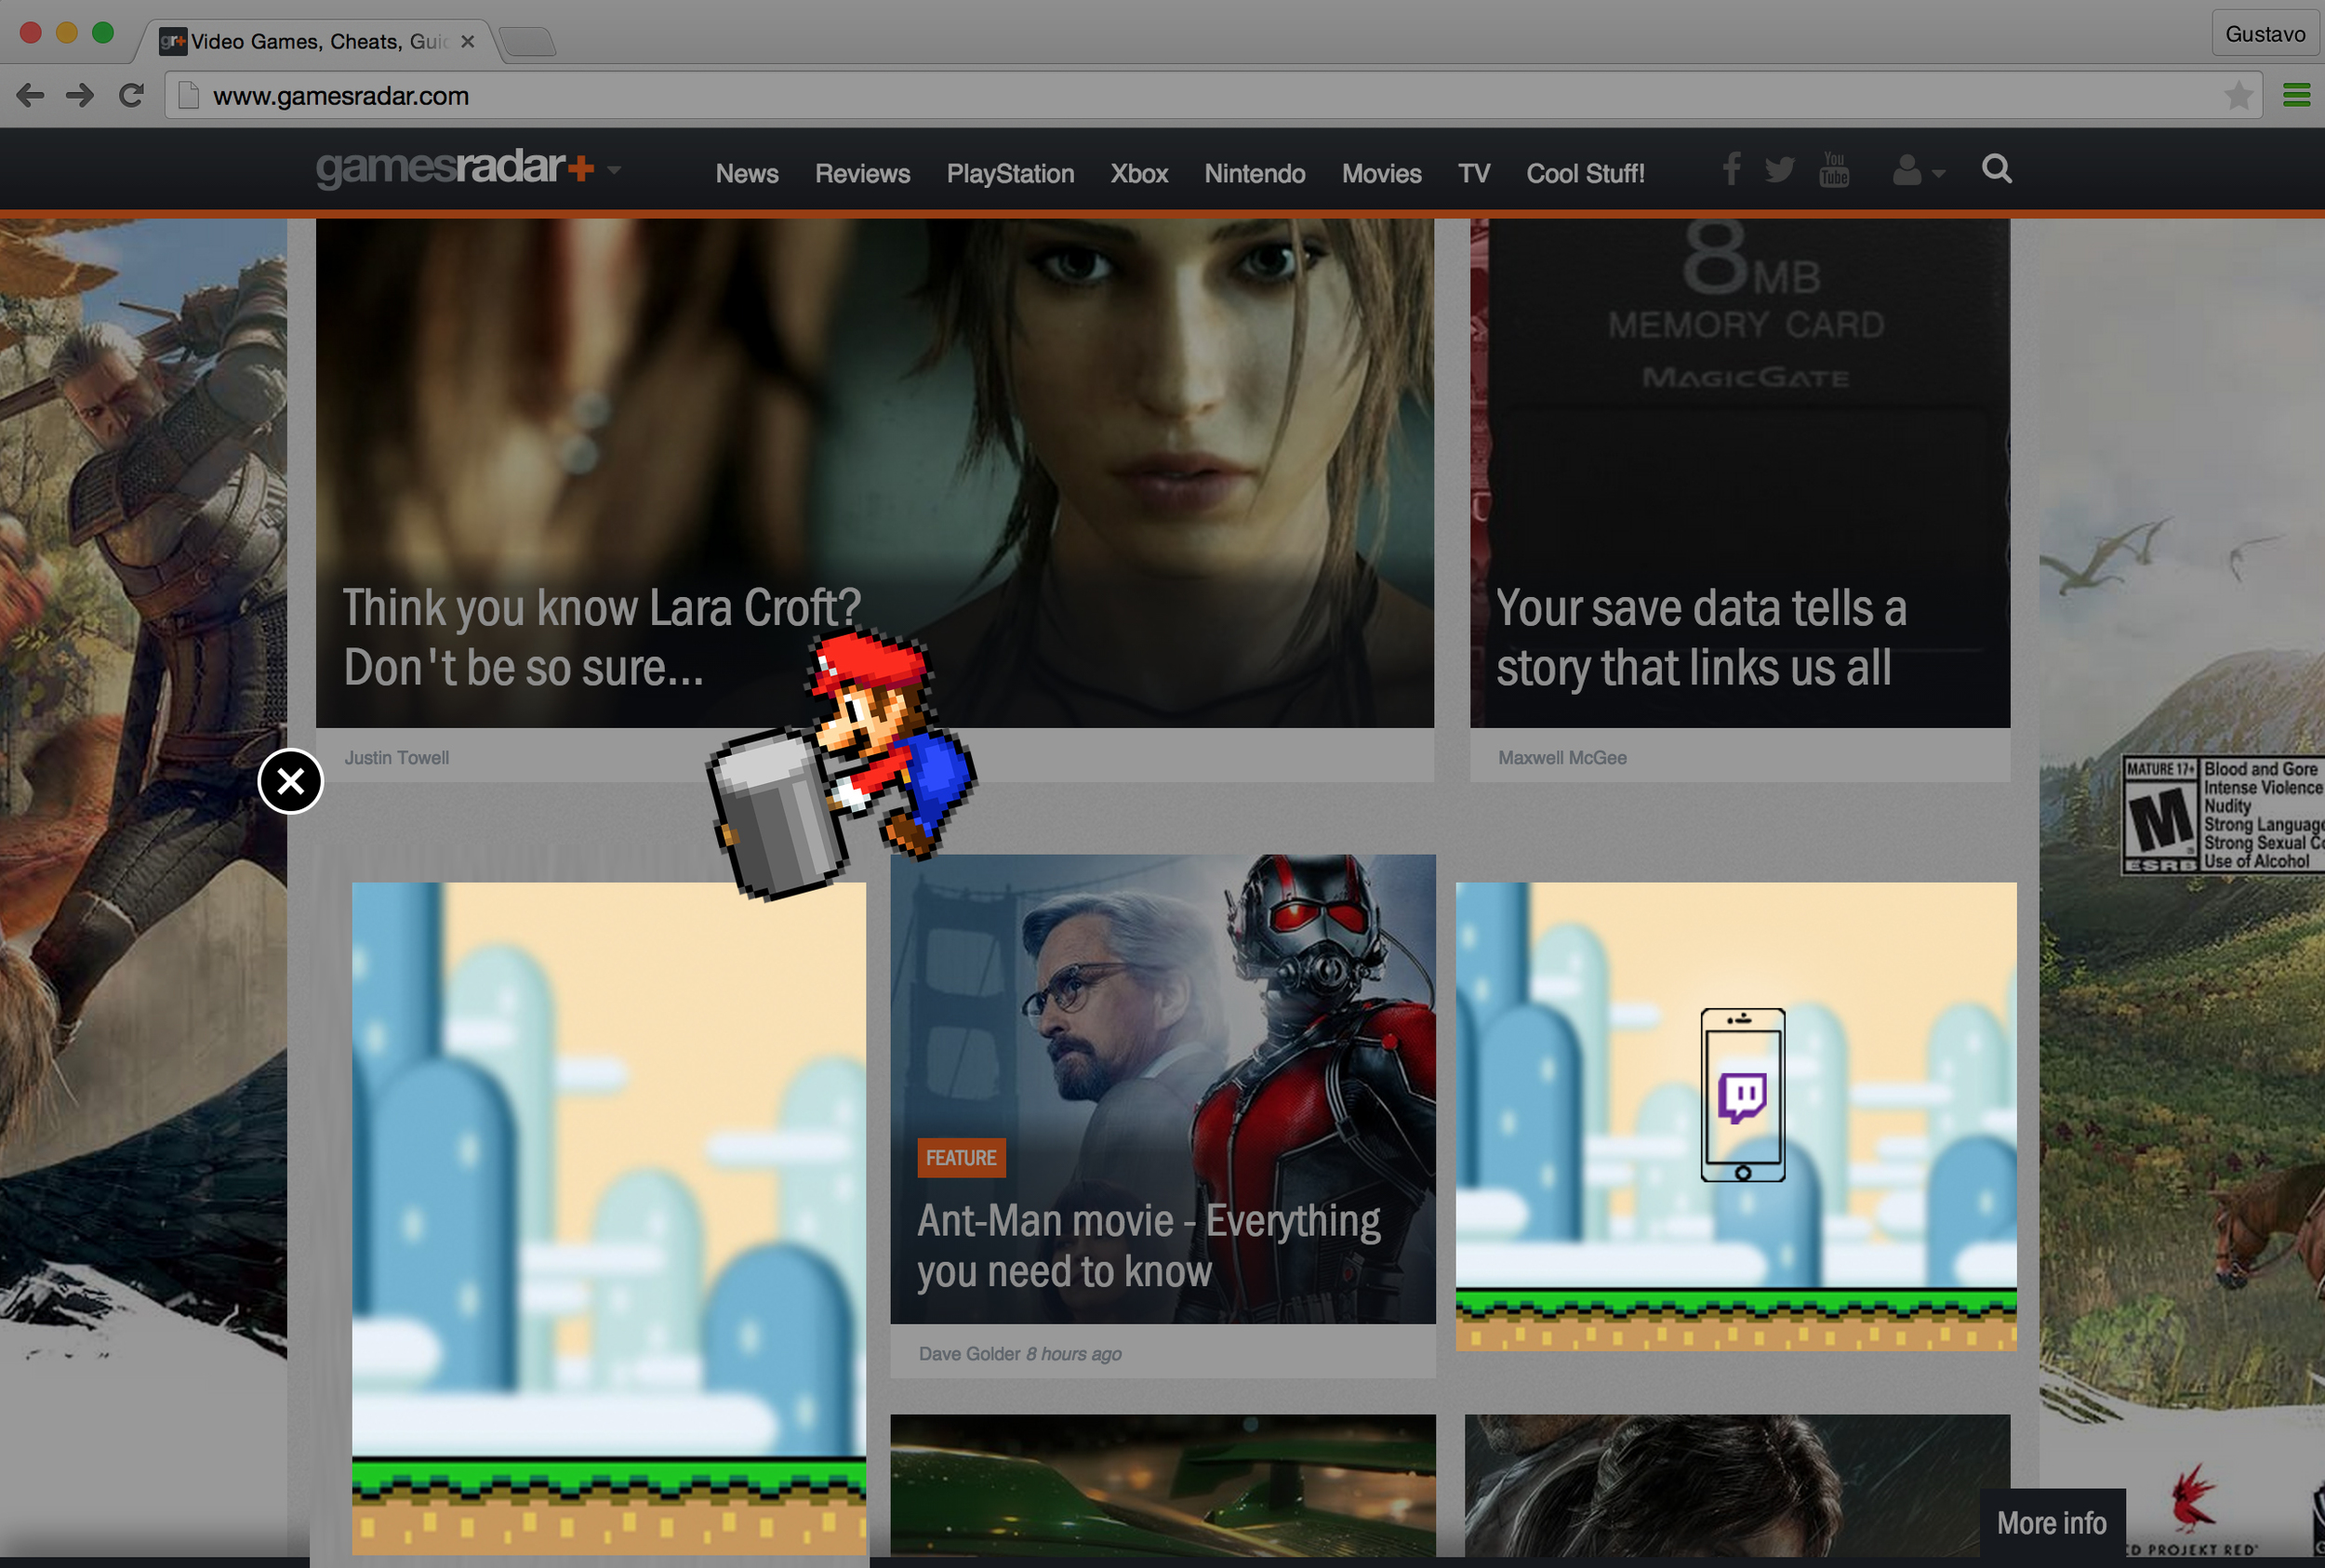
Task: Open the Twitter icon link
Action: 1779,170
